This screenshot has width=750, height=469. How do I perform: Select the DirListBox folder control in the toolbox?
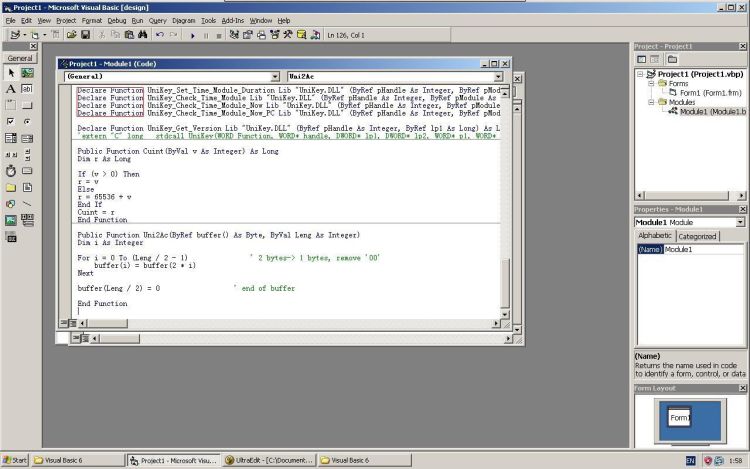tap(11, 187)
